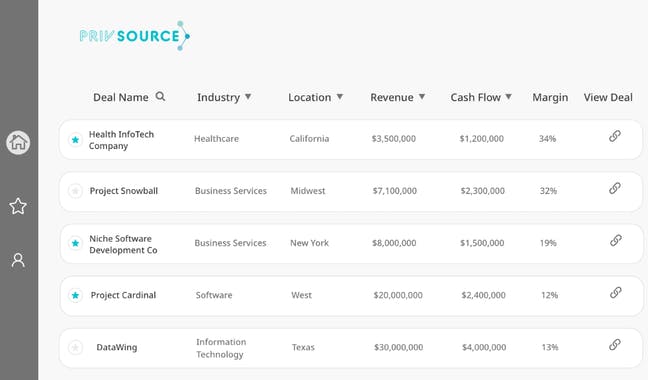
Task: Select the Project Cardinal deal name
Action: pos(123,295)
